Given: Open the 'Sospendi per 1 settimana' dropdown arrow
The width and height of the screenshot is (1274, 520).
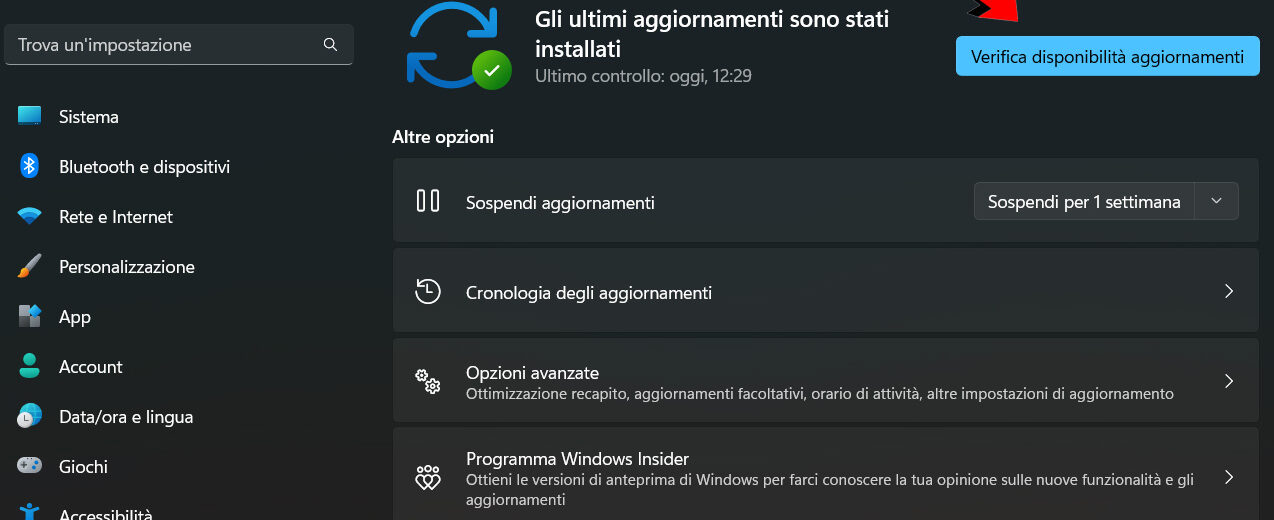Looking at the screenshot, I should pos(1216,201).
